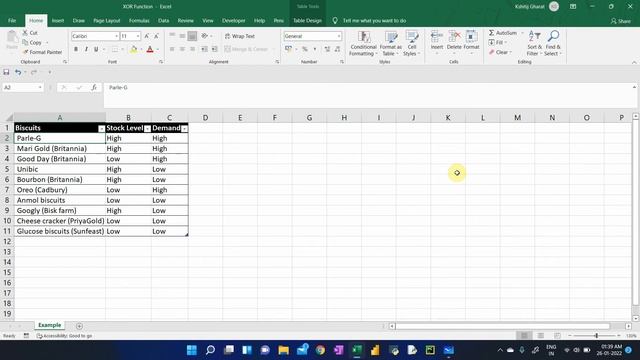Switch to the Developer tab
The image size is (640, 360).
pos(233,20)
